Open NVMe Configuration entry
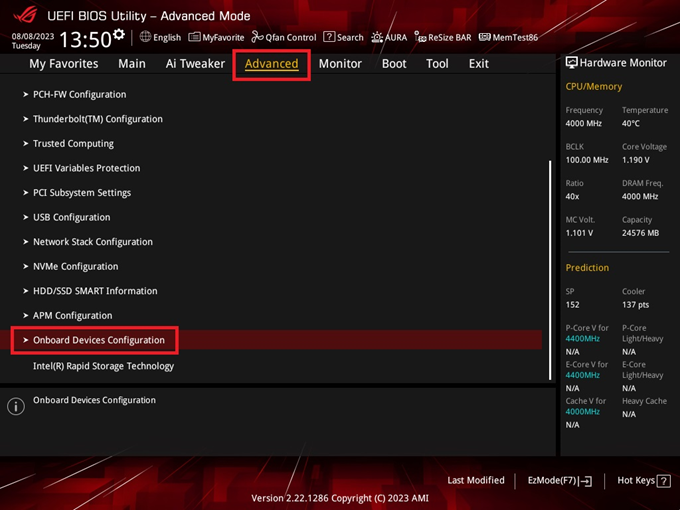Screen dimensions: 680x510 pyautogui.click(x=75, y=266)
